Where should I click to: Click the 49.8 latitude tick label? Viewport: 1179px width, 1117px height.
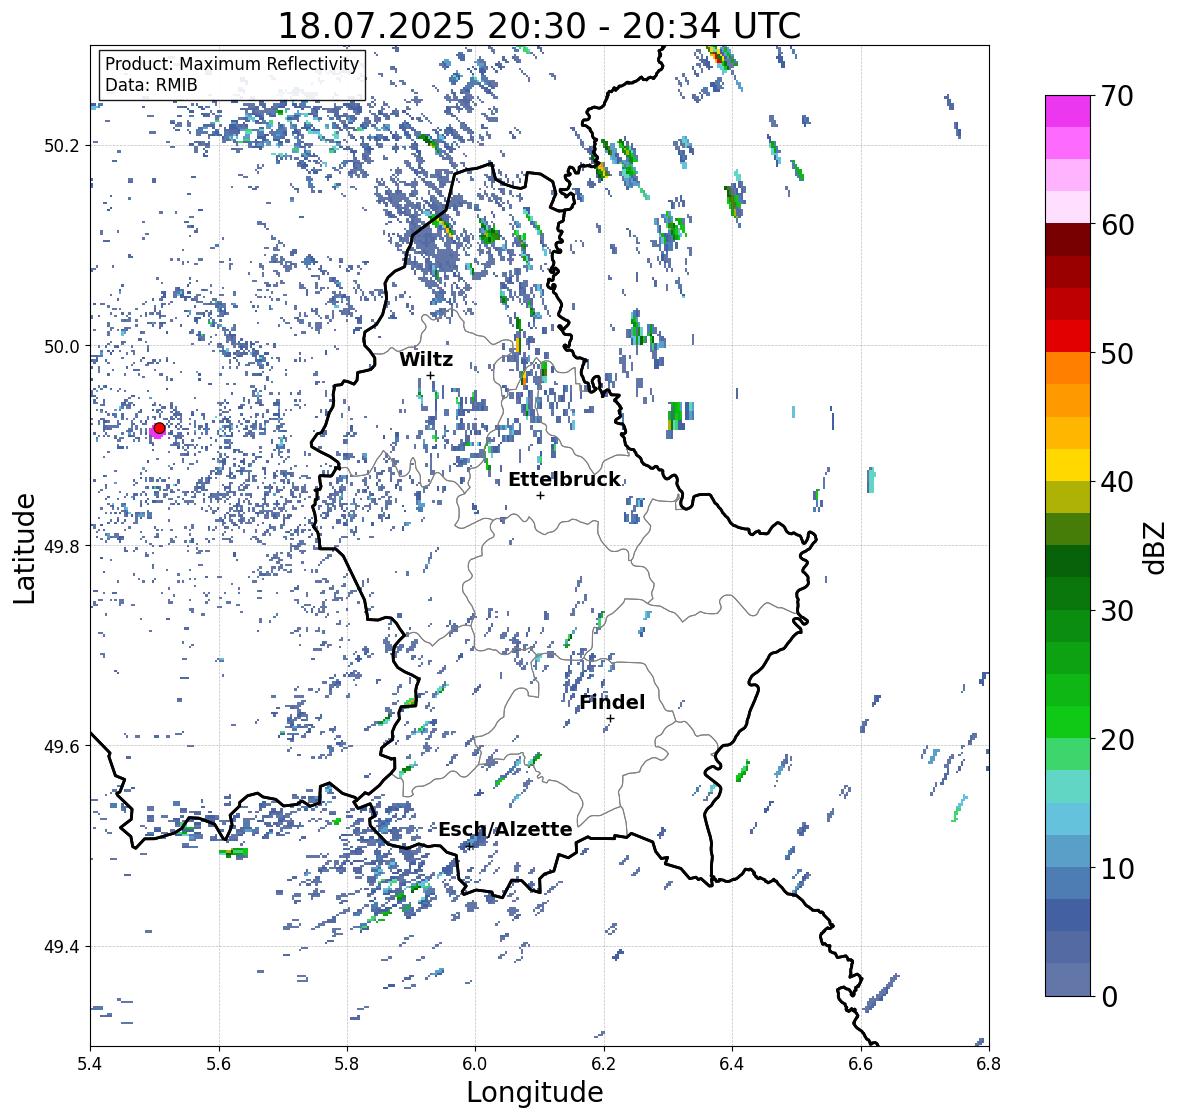(62, 546)
